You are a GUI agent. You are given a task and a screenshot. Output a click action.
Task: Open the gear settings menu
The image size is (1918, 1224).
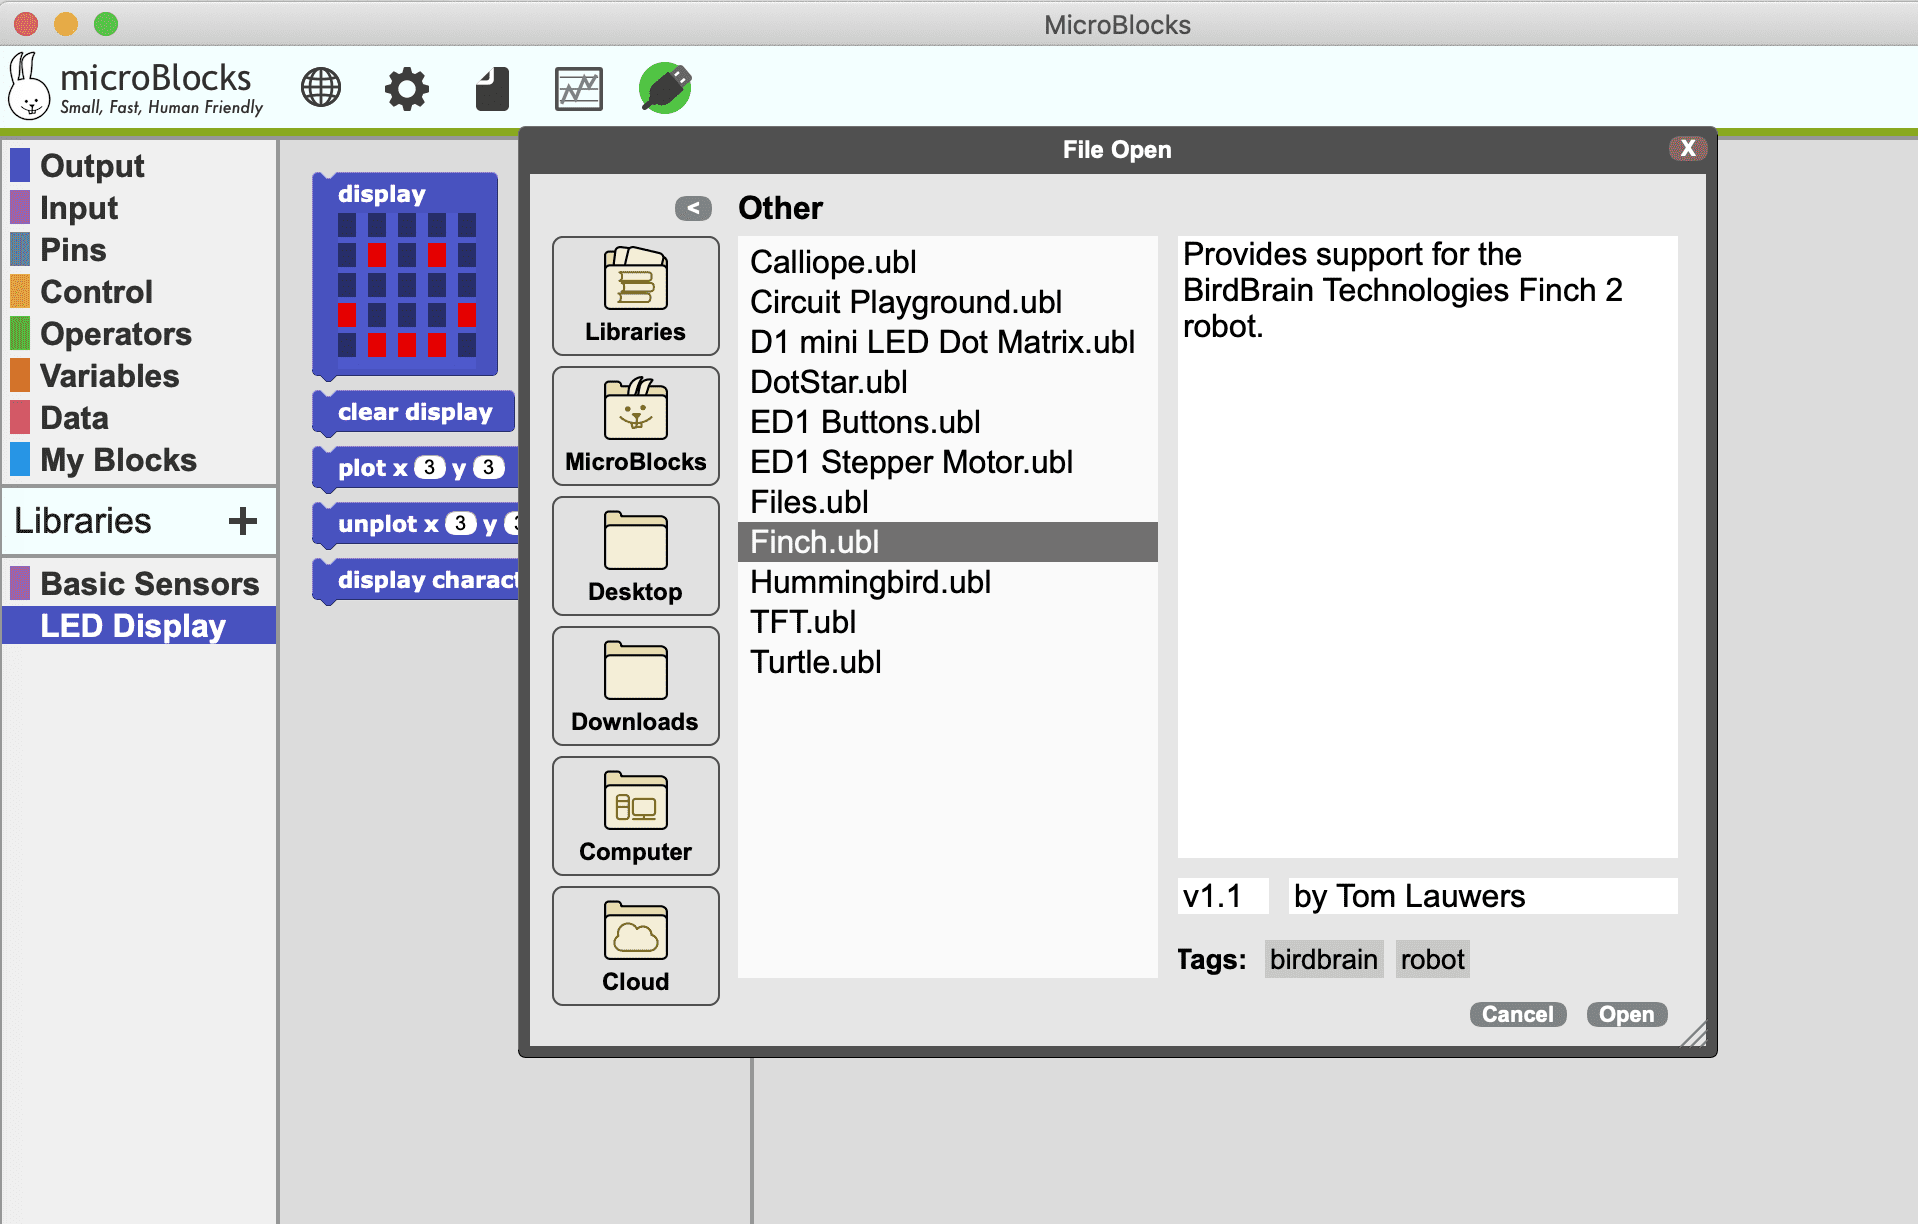(406, 89)
